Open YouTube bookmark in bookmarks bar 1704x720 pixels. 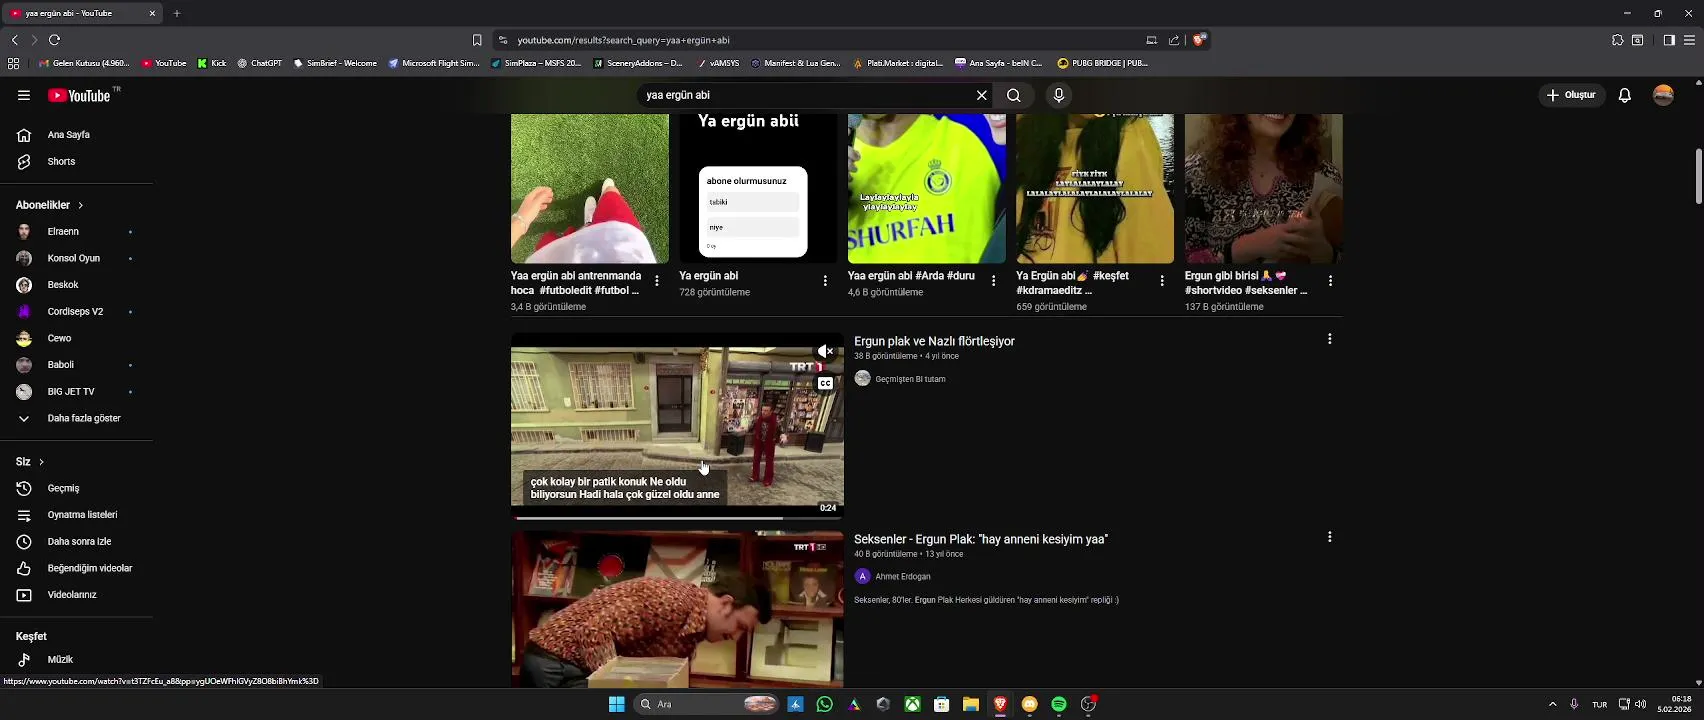pos(164,63)
